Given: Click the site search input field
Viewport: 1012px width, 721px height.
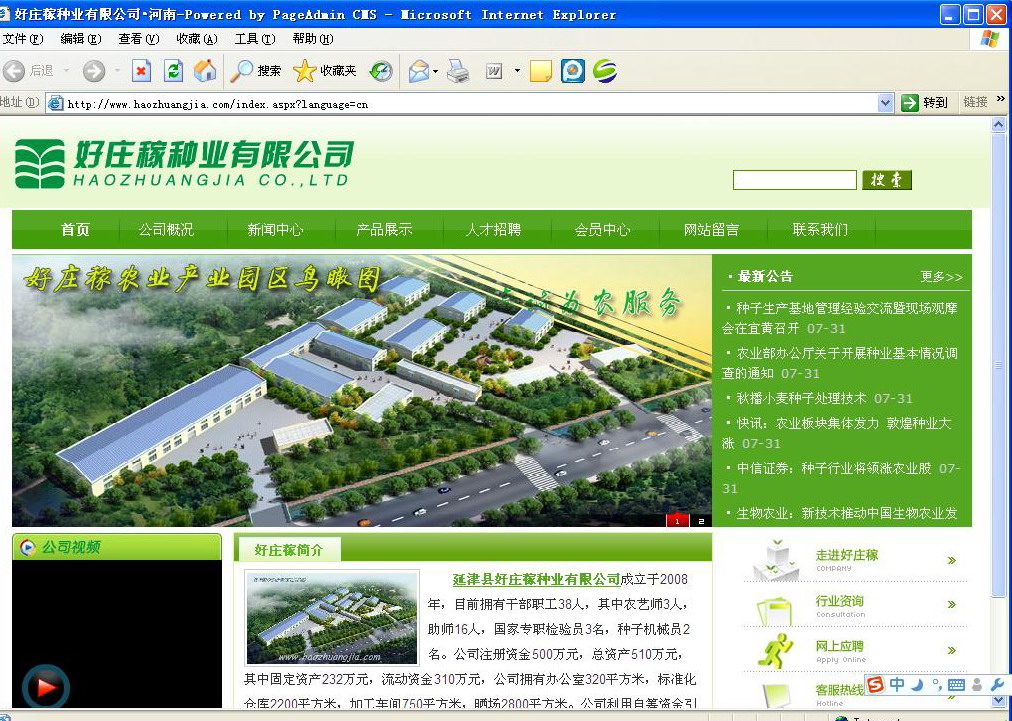Looking at the screenshot, I should click(794, 180).
